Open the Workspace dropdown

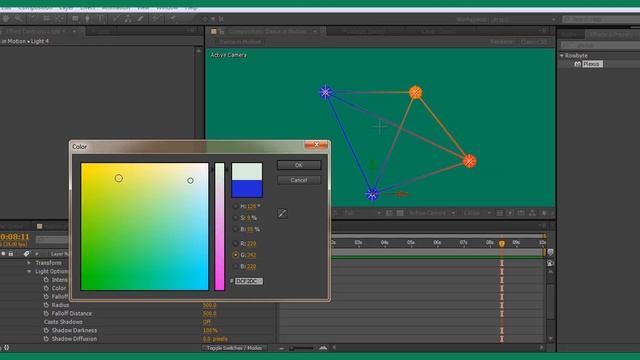click(x=524, y=20)
